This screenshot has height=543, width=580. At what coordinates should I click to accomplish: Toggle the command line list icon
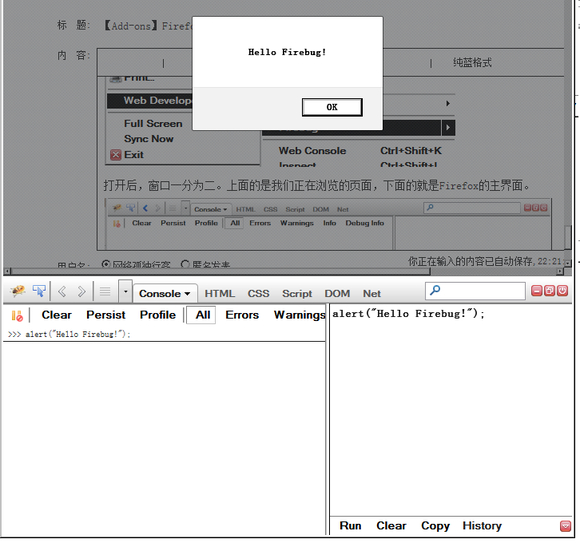pyautogui.click(x=105, y=292)
